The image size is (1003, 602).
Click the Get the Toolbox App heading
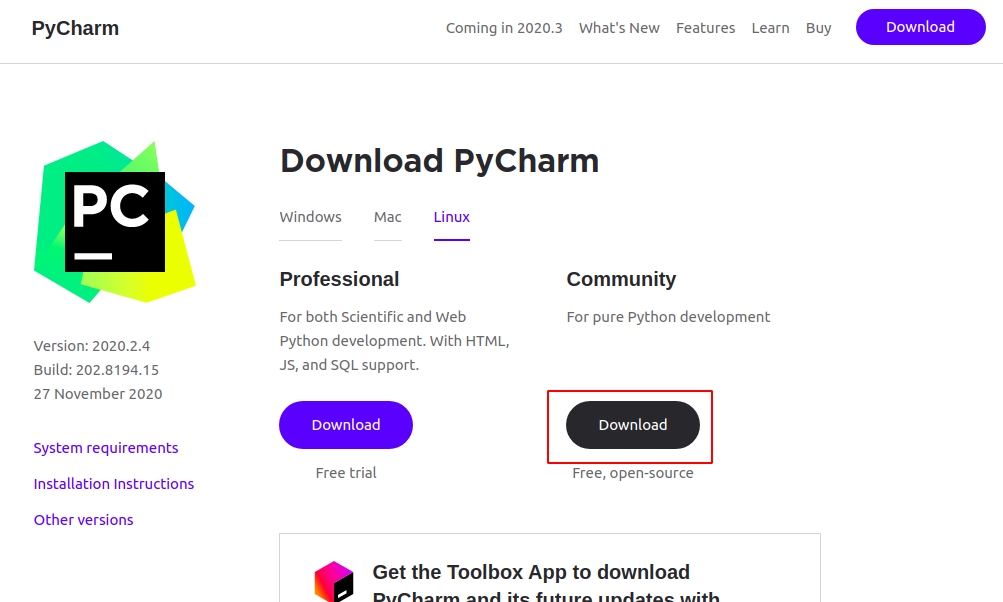click(531, 572)
